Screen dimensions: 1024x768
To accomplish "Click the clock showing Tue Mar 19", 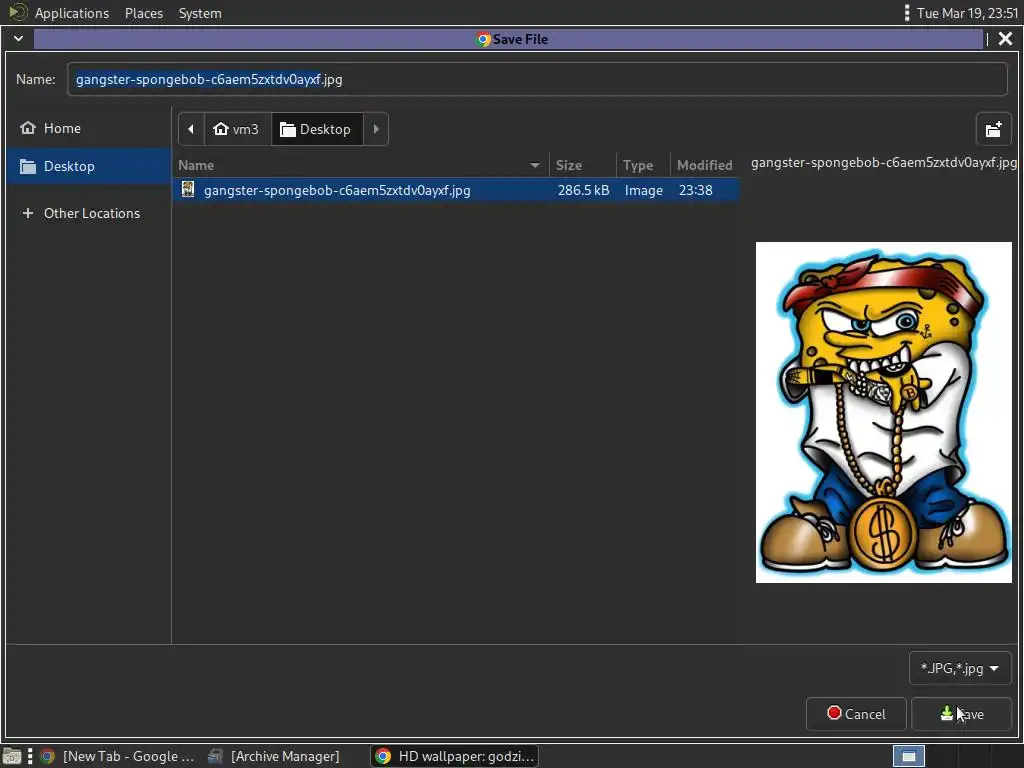I will [967, 13].
